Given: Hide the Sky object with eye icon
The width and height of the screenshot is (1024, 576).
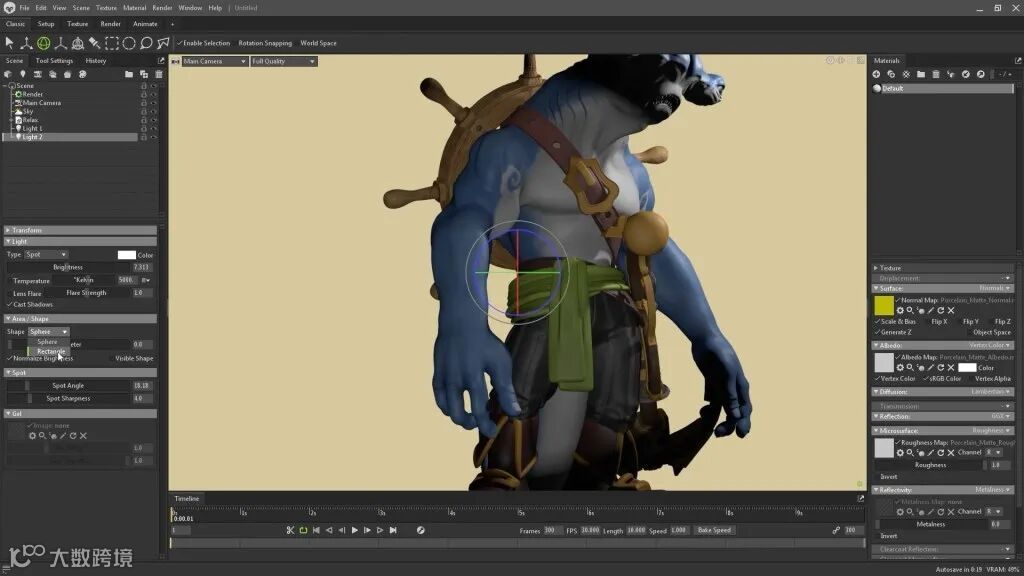Looking at the screenshot, I should point(153,111).
